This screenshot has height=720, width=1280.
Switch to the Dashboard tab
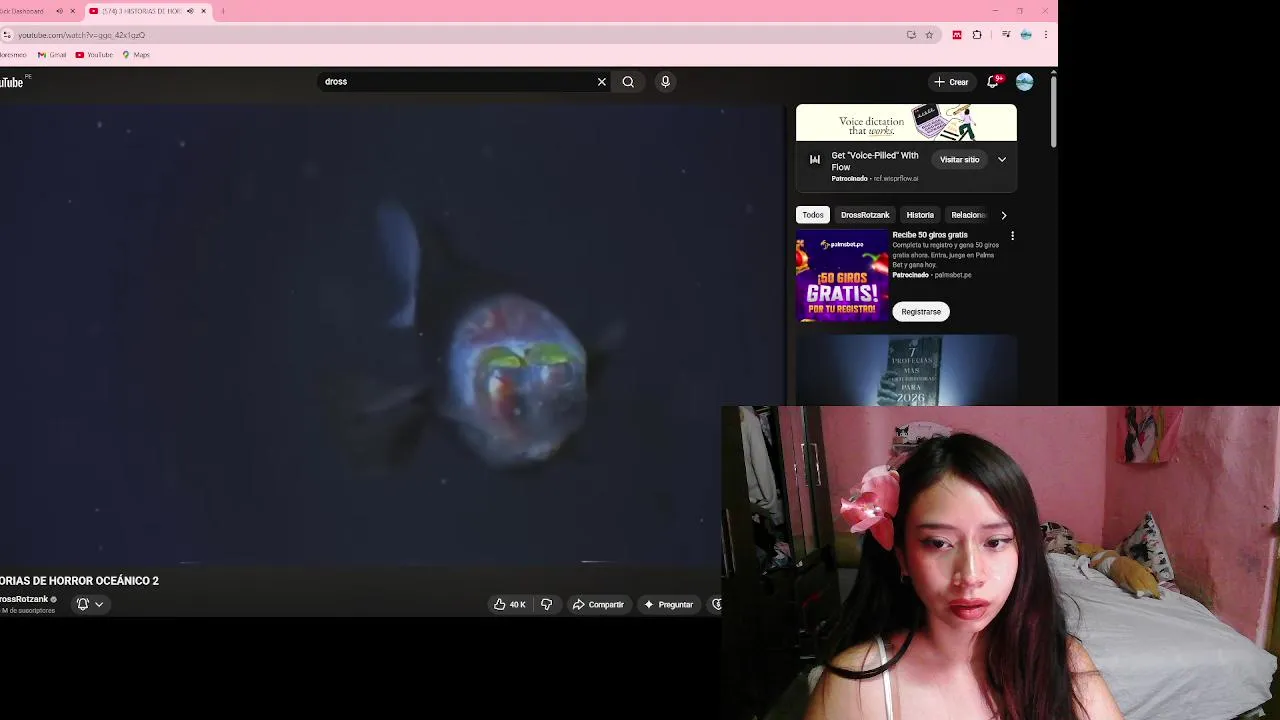click(22, 11)
